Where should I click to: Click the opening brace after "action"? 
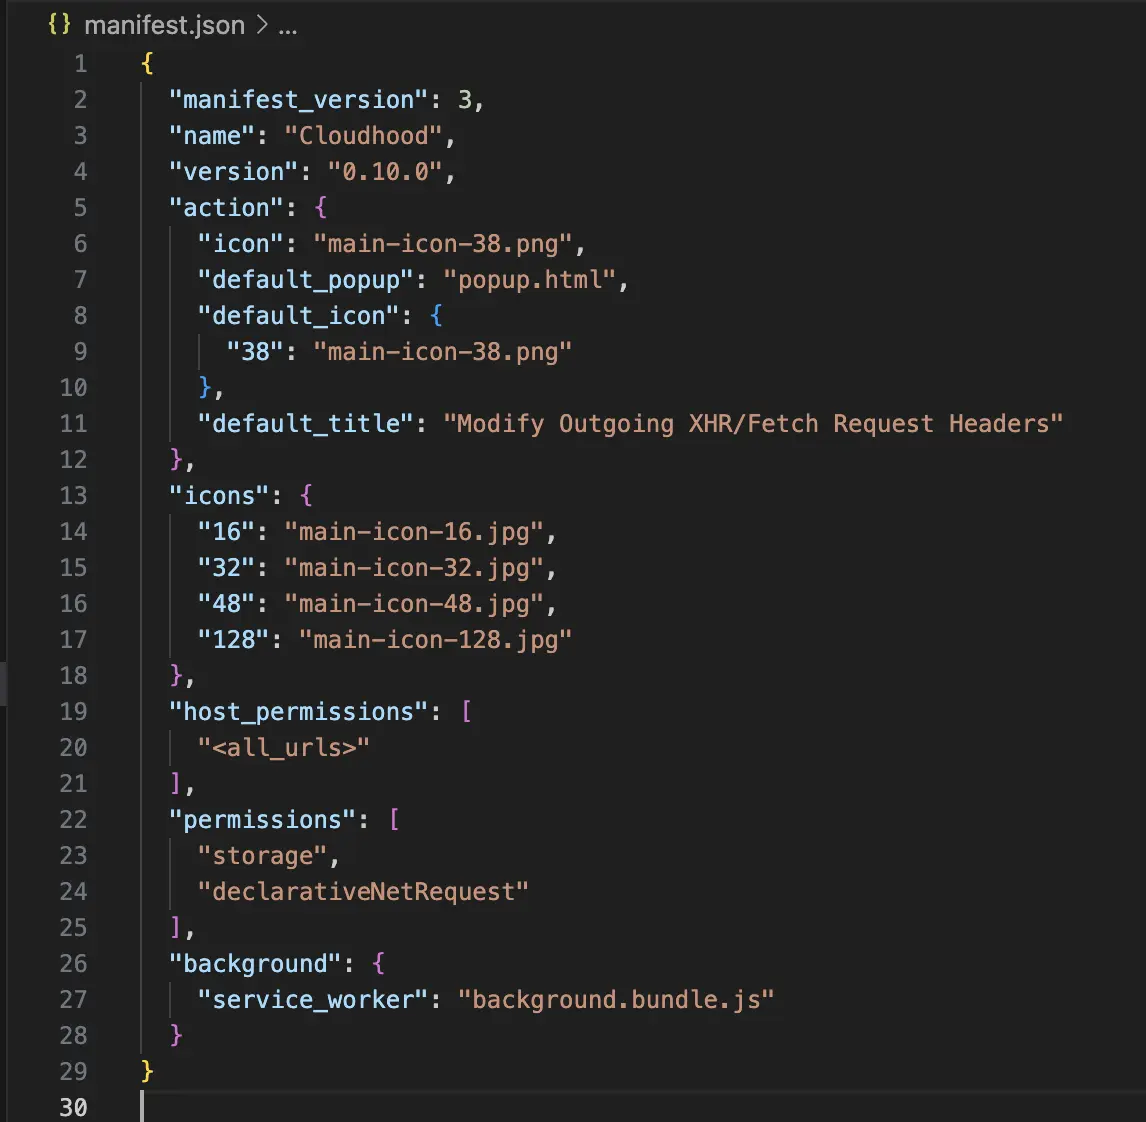[320, 208]
